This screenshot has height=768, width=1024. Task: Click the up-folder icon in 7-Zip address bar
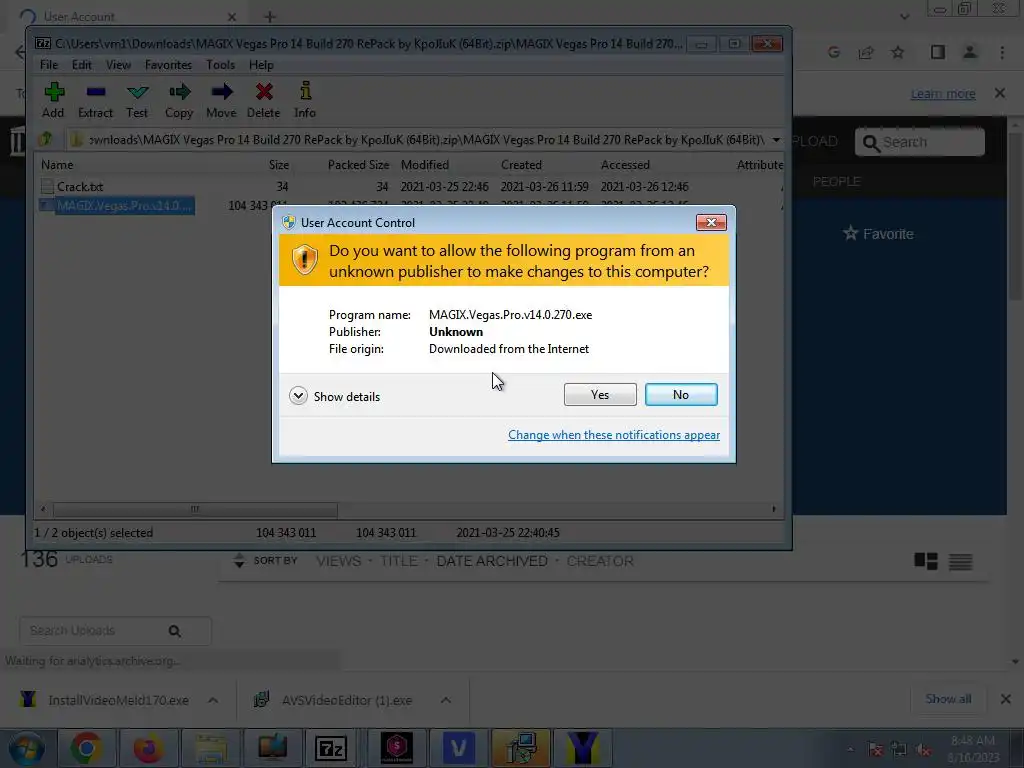pyautogui.click(x=46, y=139)
